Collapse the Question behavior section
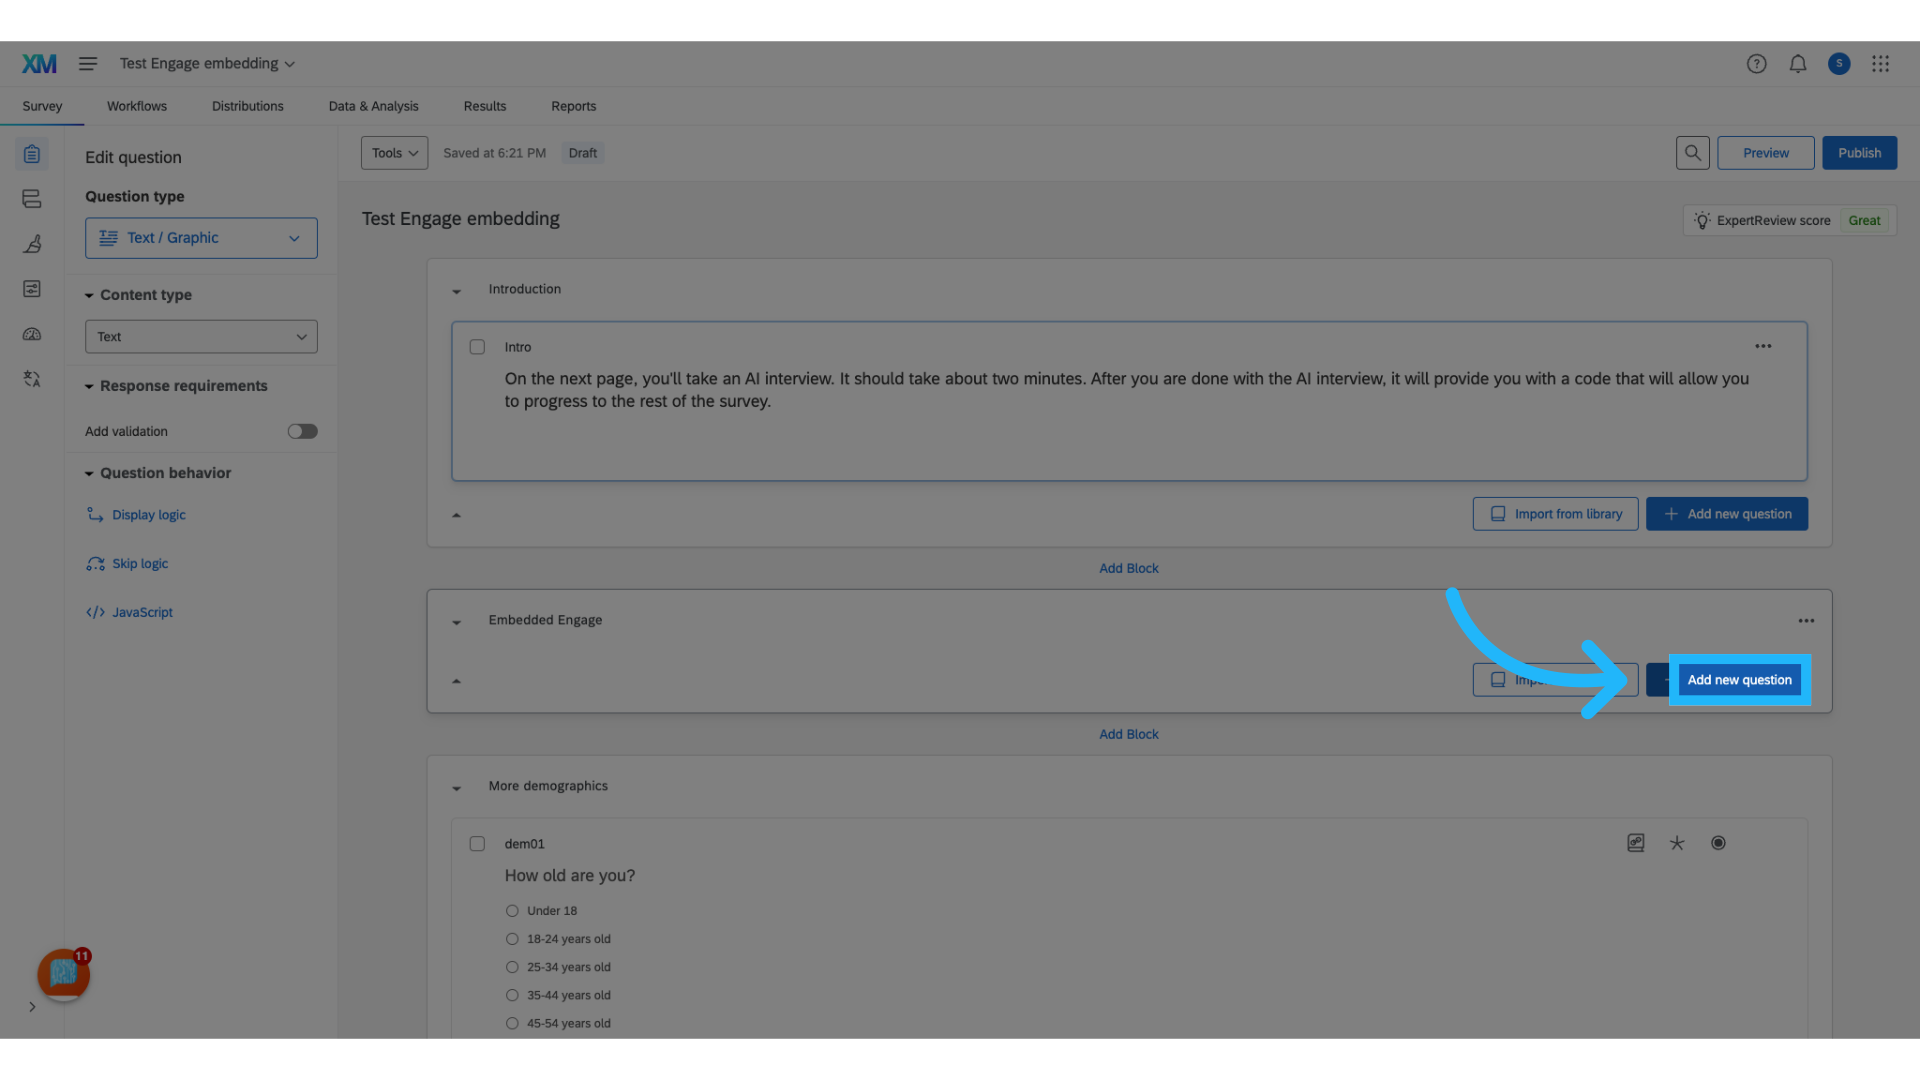The image size is (1920, 1080). point(89,474)
